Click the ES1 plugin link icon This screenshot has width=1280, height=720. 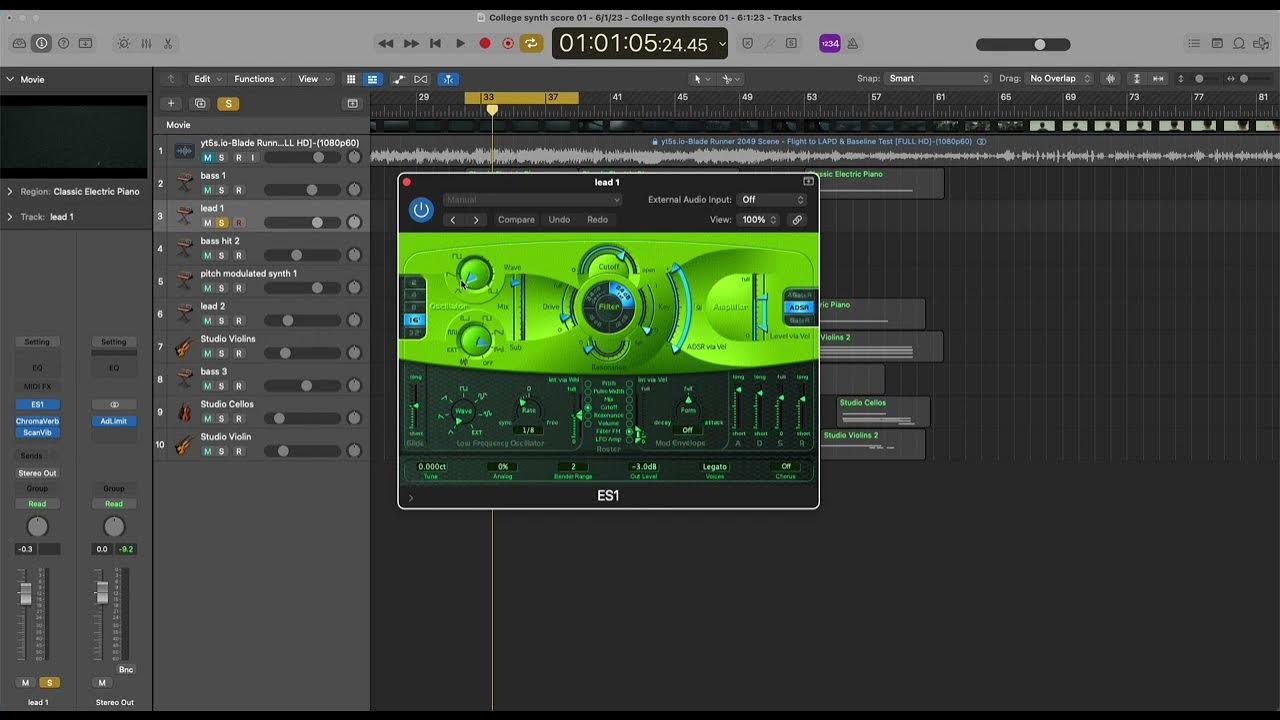pos(797,220)
